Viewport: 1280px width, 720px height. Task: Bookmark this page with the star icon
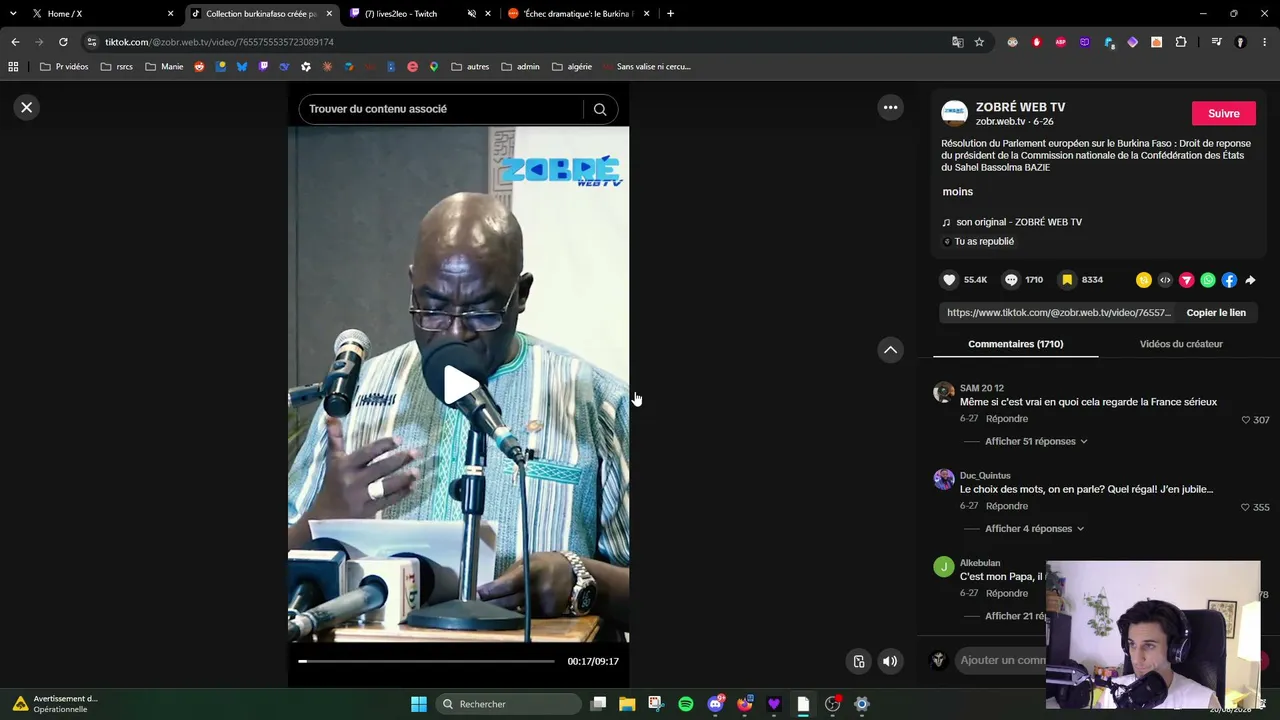coord(979,42)
